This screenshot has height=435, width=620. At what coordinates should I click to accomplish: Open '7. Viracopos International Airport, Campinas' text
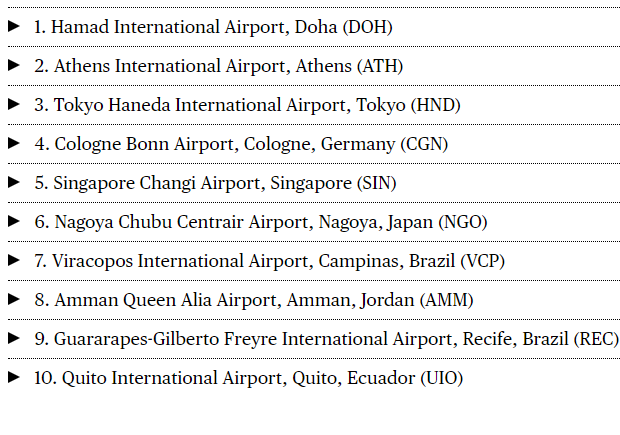click(x=269, y=262)
